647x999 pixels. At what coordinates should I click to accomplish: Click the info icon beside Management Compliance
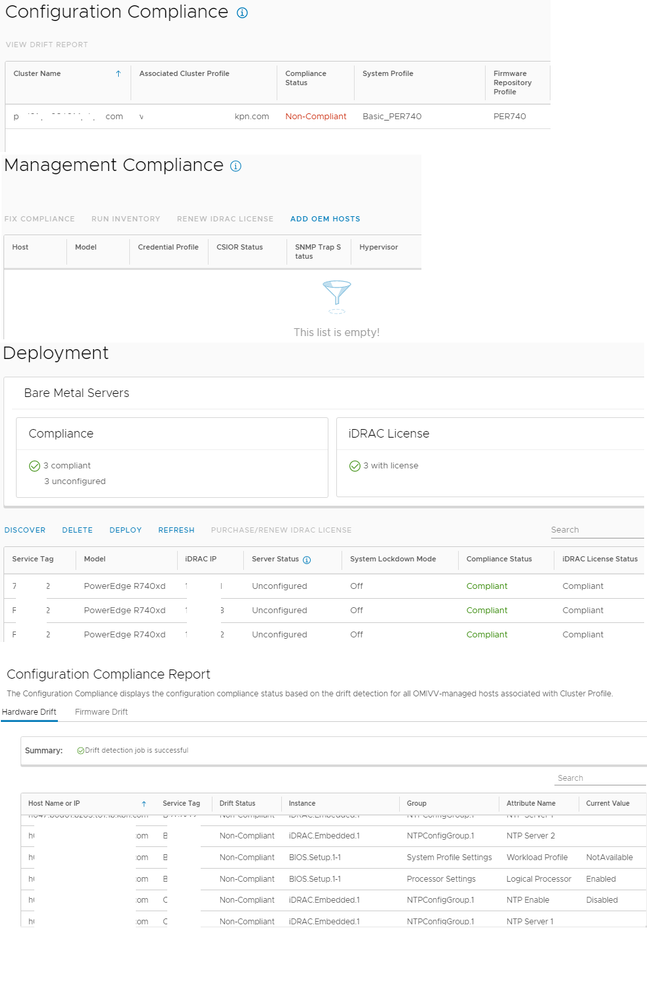pyautogui.click(x=236, y=166)
